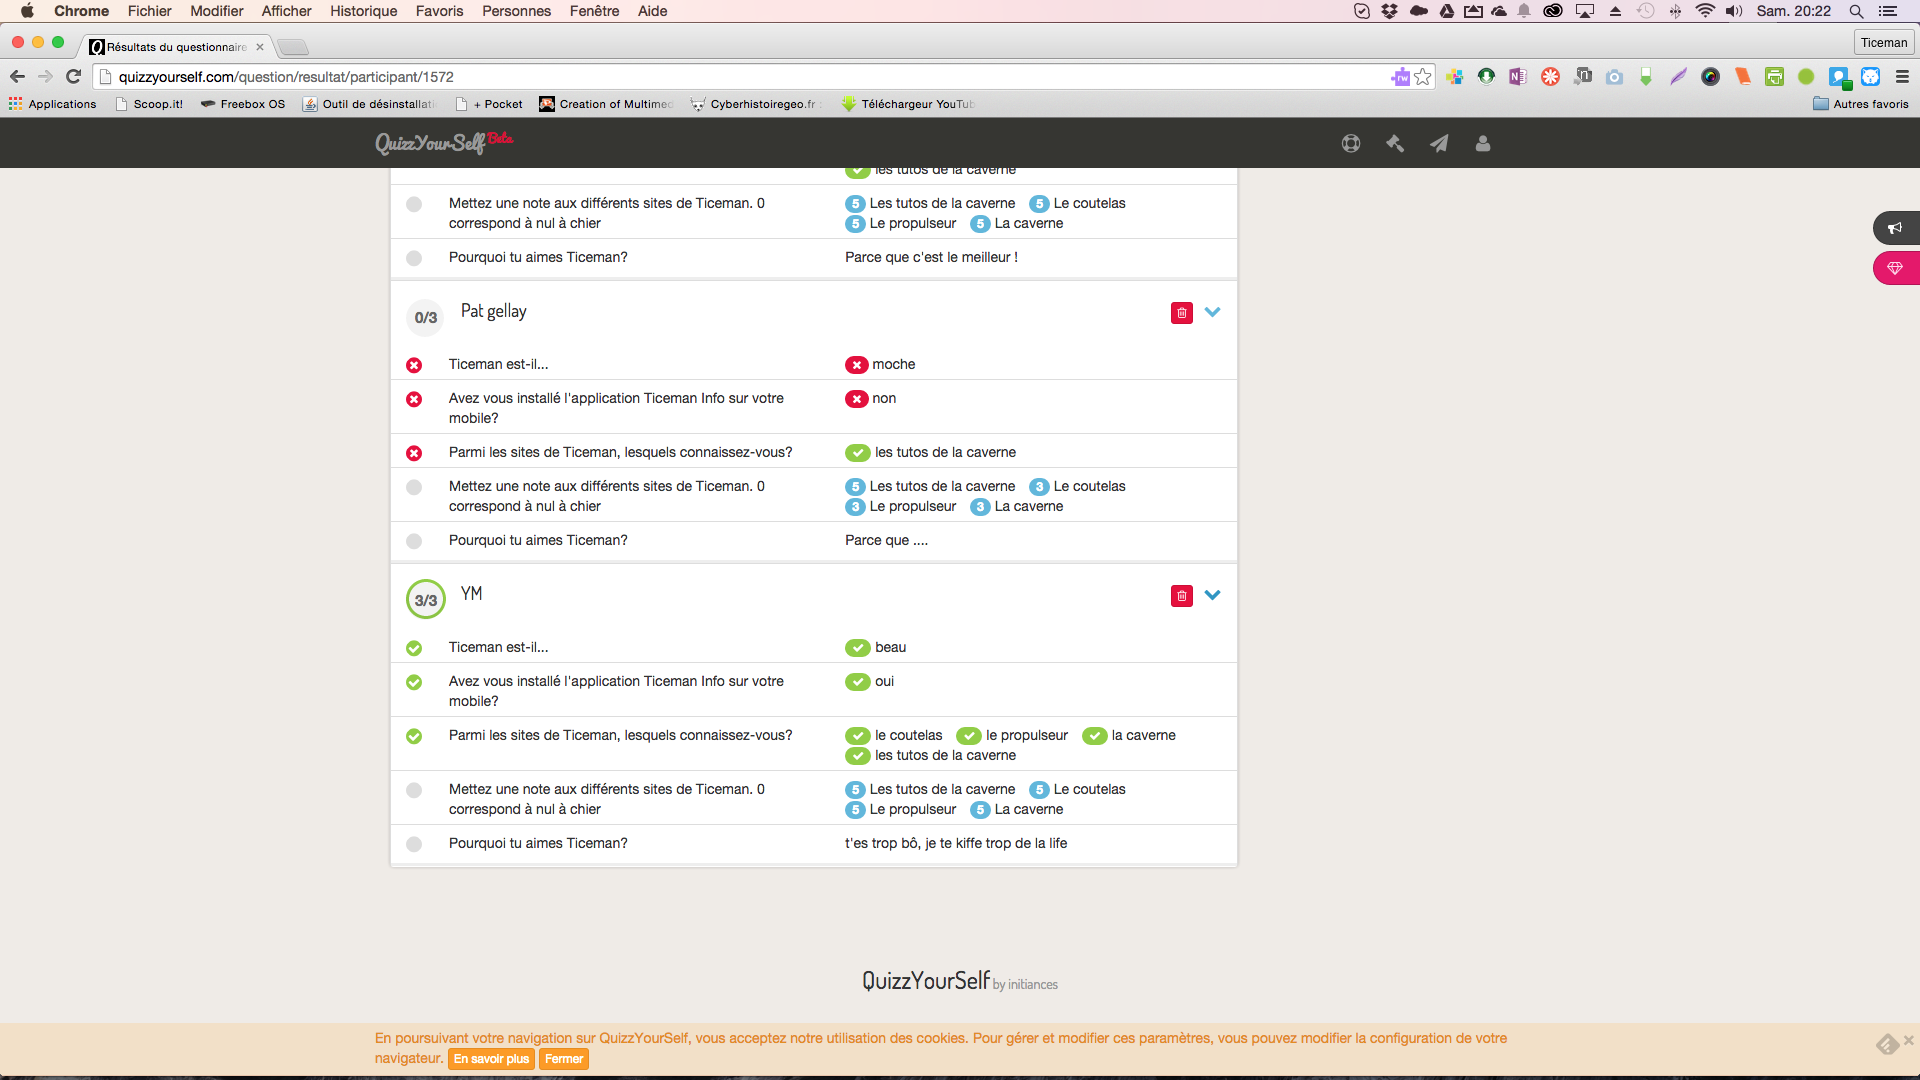Click the OneNote extension icon
The image size is (1920, 1080).
coord(1518,77)
